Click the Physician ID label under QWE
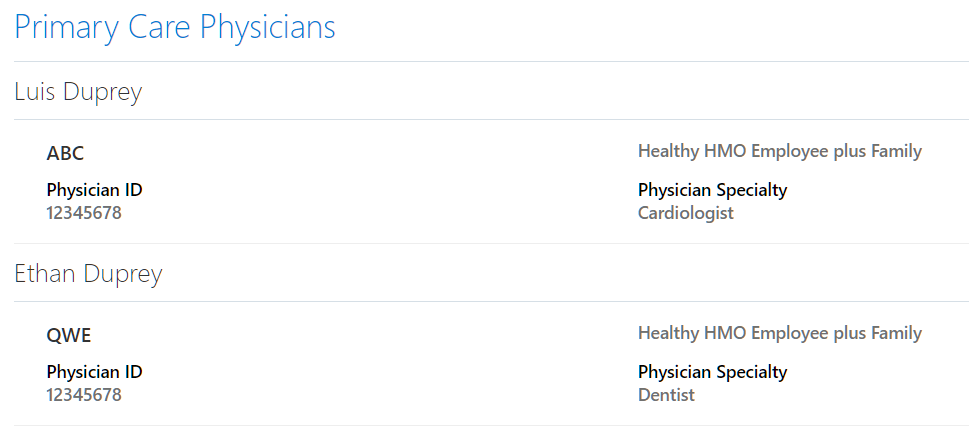969x431 pixels. point(94,372)
